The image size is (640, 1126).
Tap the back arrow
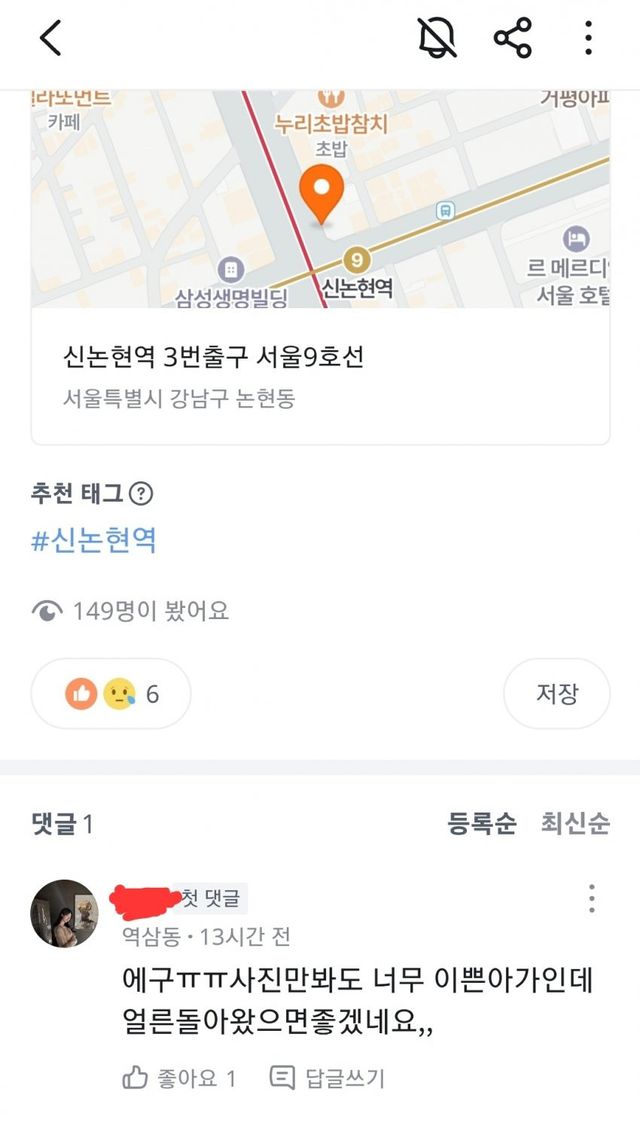tap(50, 39)
